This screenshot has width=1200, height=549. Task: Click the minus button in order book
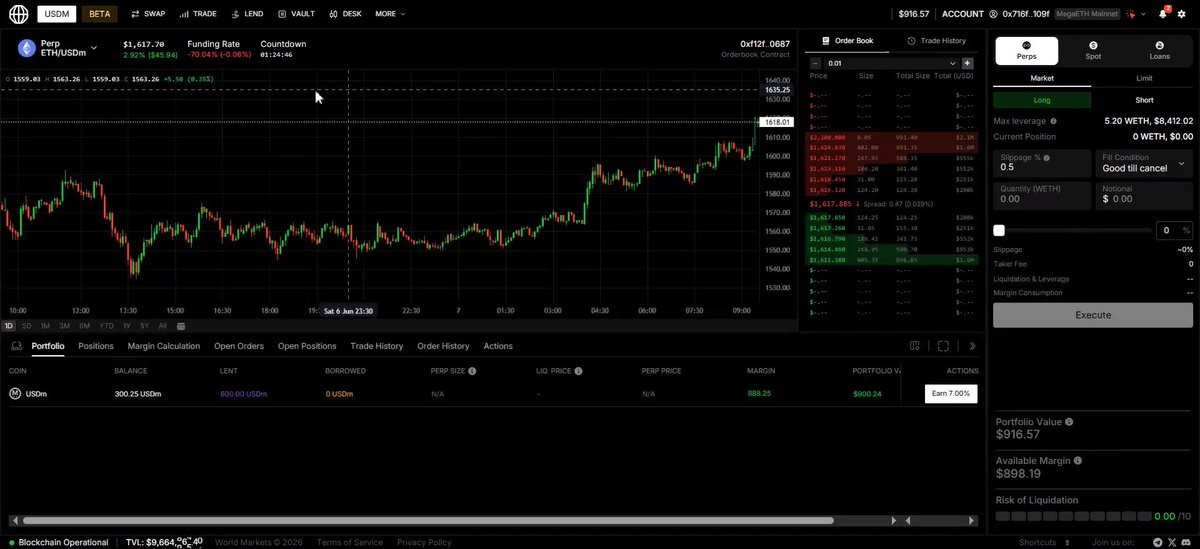click(815, 63)
